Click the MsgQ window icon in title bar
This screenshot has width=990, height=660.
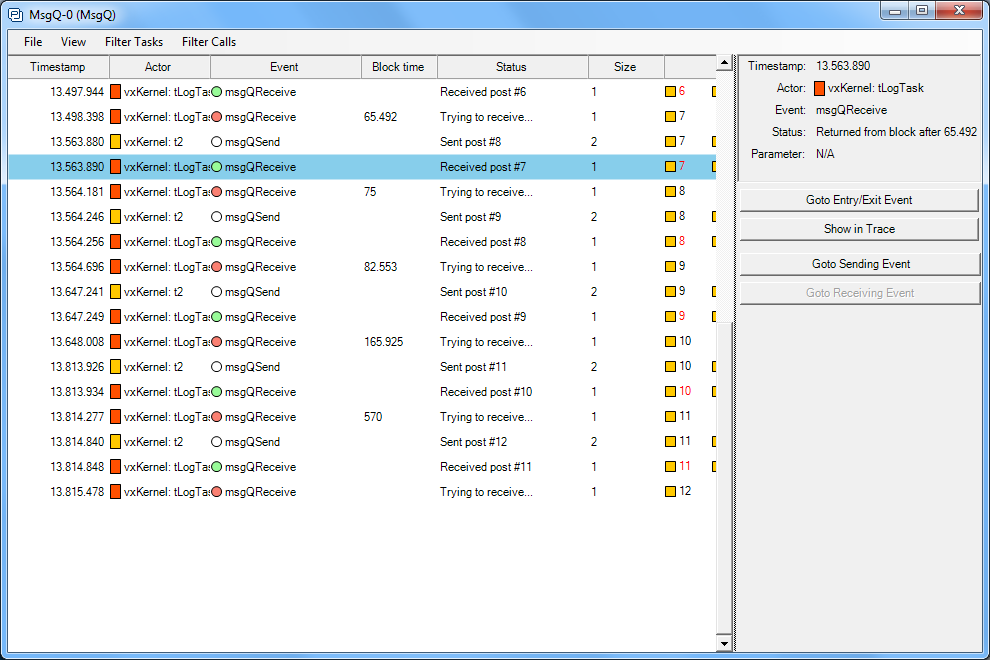coord(15,14)
